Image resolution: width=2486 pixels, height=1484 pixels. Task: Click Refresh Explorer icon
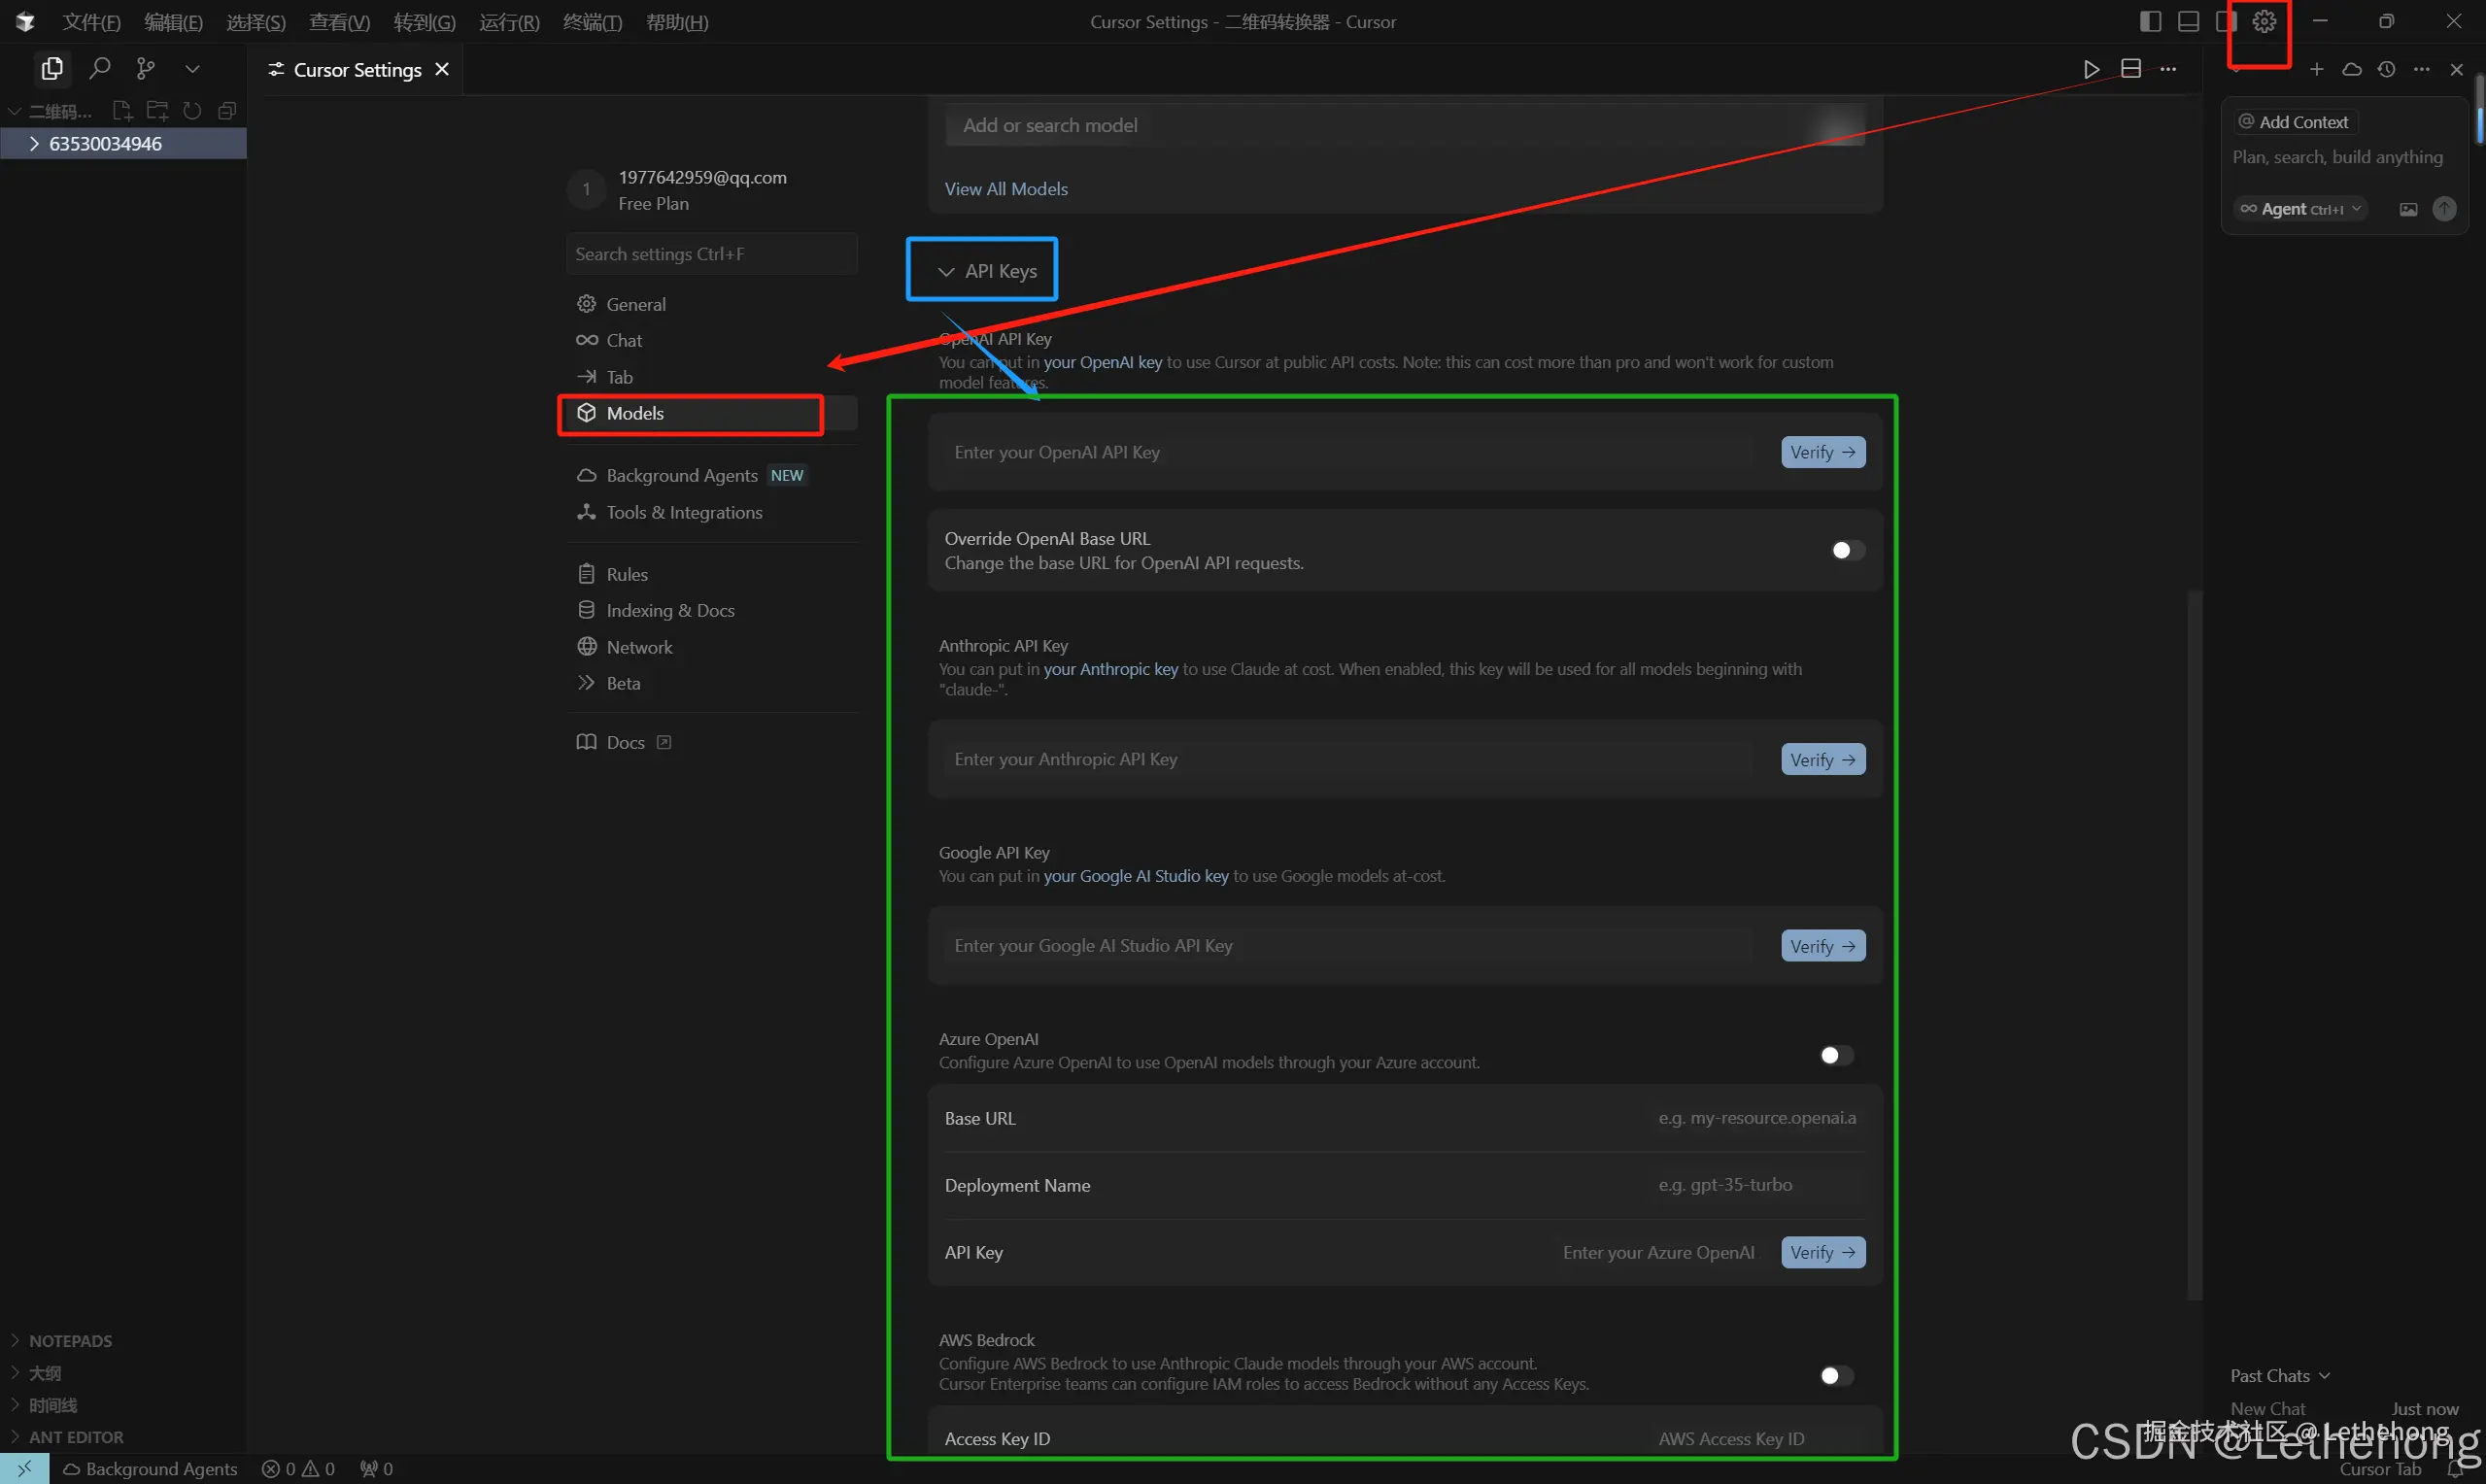[x=192, y=111]
